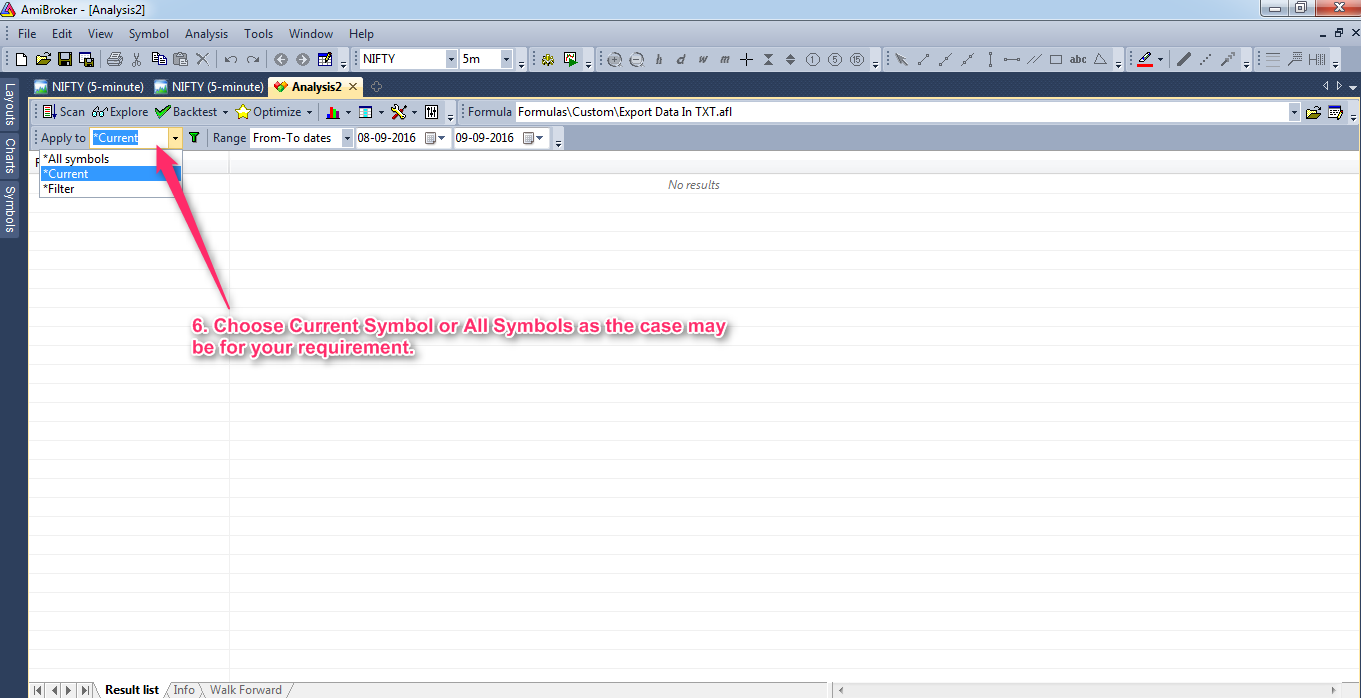Open the Window menu
This screenshot has width=1361, height=698.
[x=311, y=34]
